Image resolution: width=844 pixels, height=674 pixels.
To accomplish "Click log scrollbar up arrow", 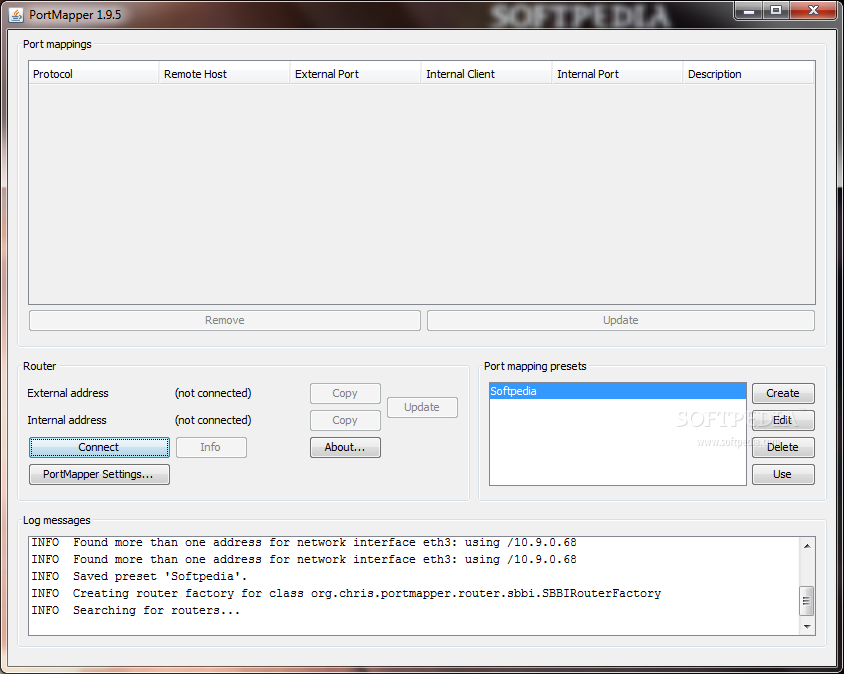I will 807,546.
